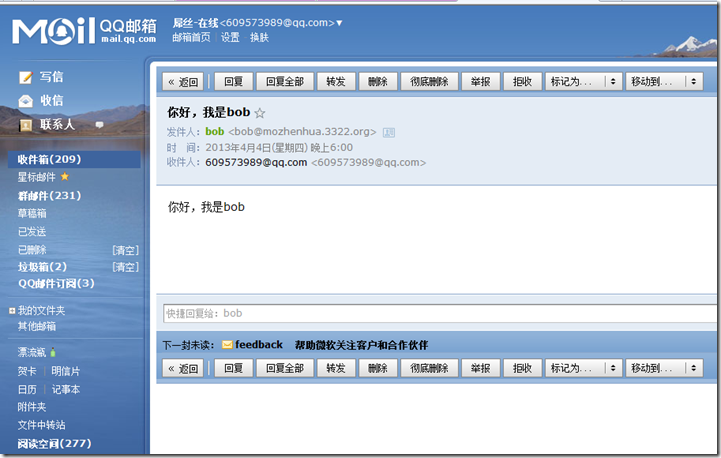Open 设置 in the header

point(230,37)
